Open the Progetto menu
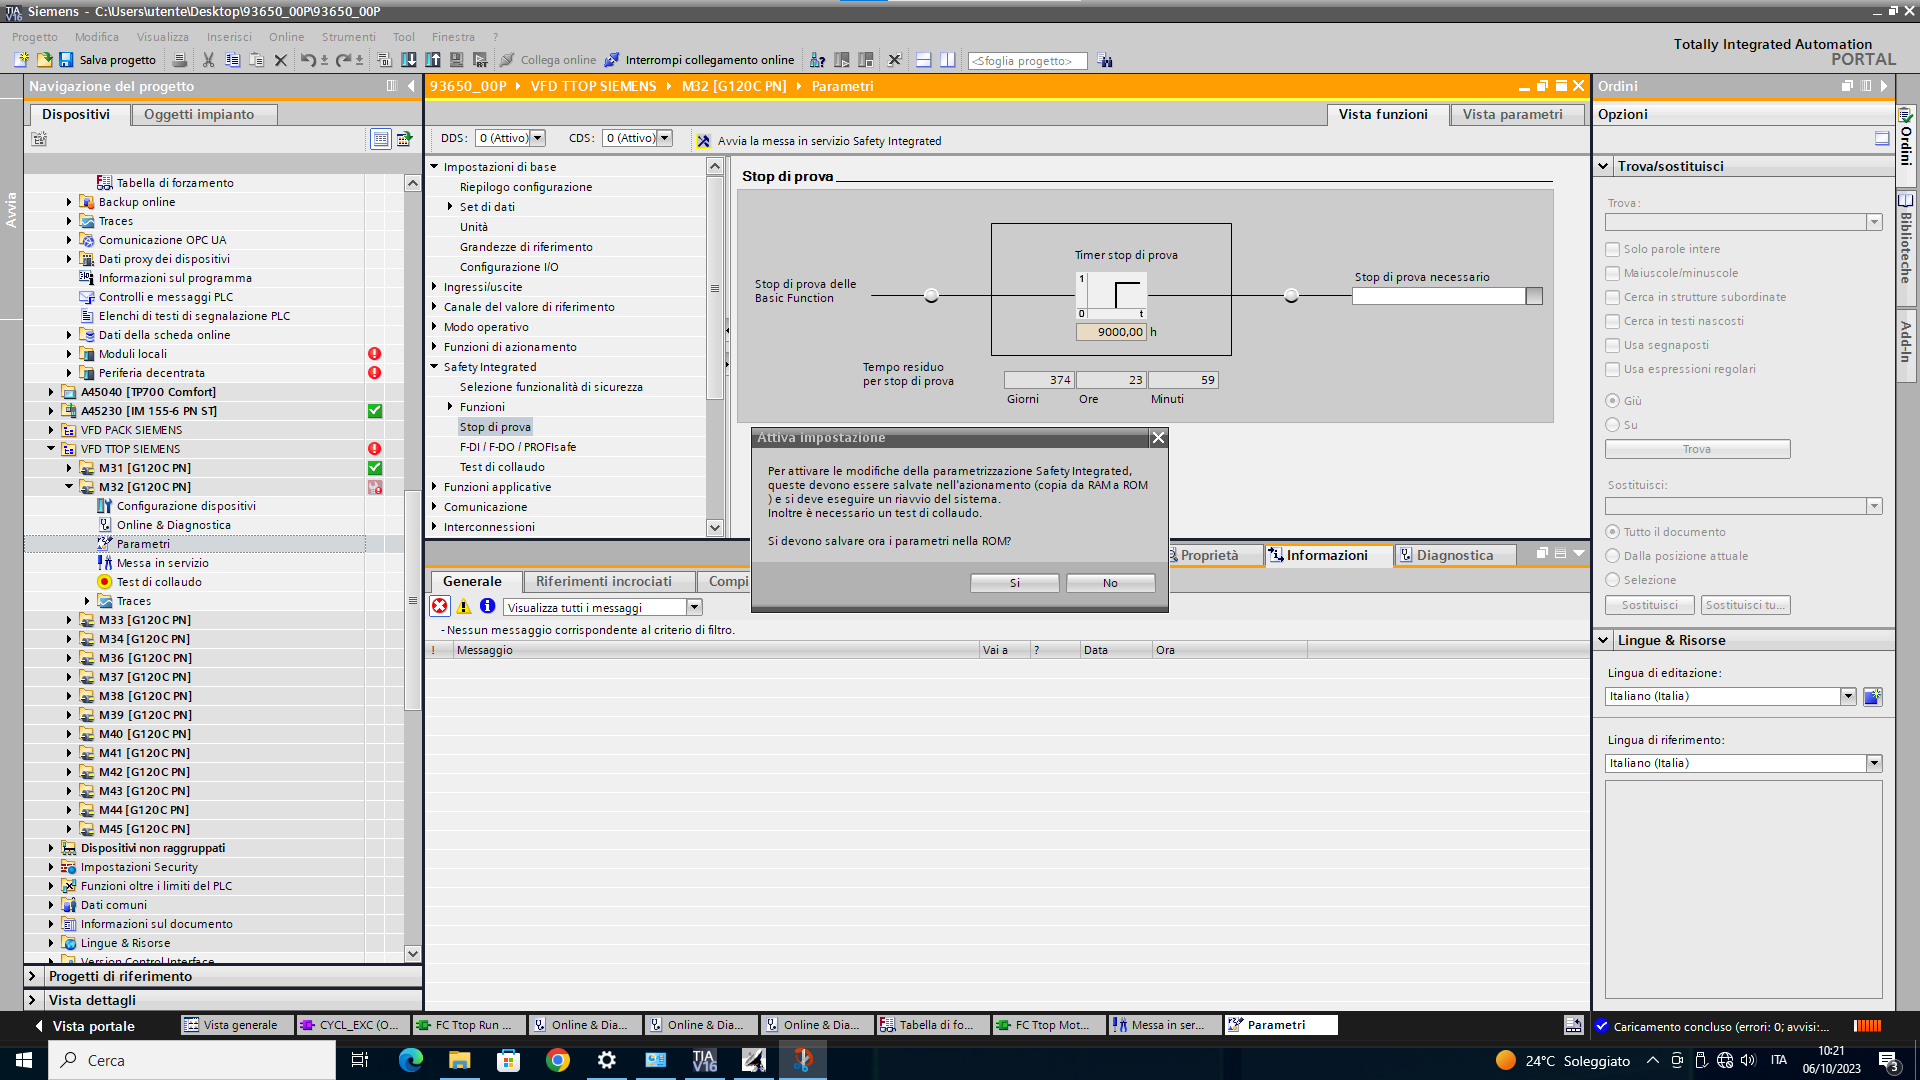Image resolution: width=1920 pixels, height=1080 pixels. click(35, 37)
